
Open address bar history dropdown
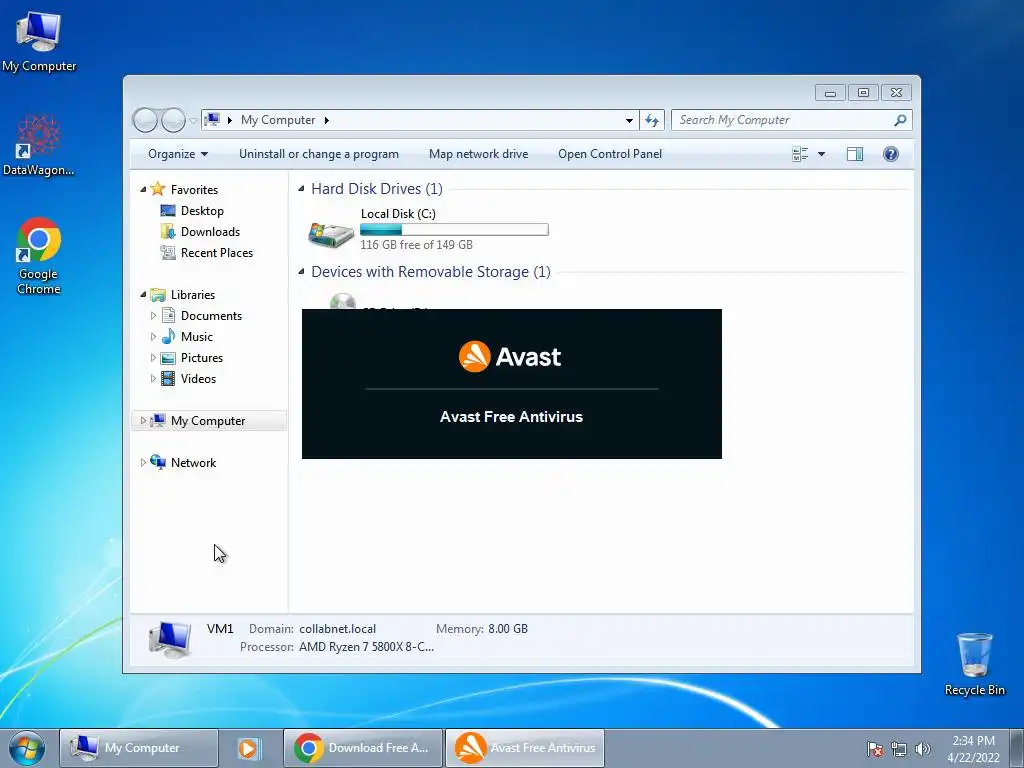coord(629,120)
